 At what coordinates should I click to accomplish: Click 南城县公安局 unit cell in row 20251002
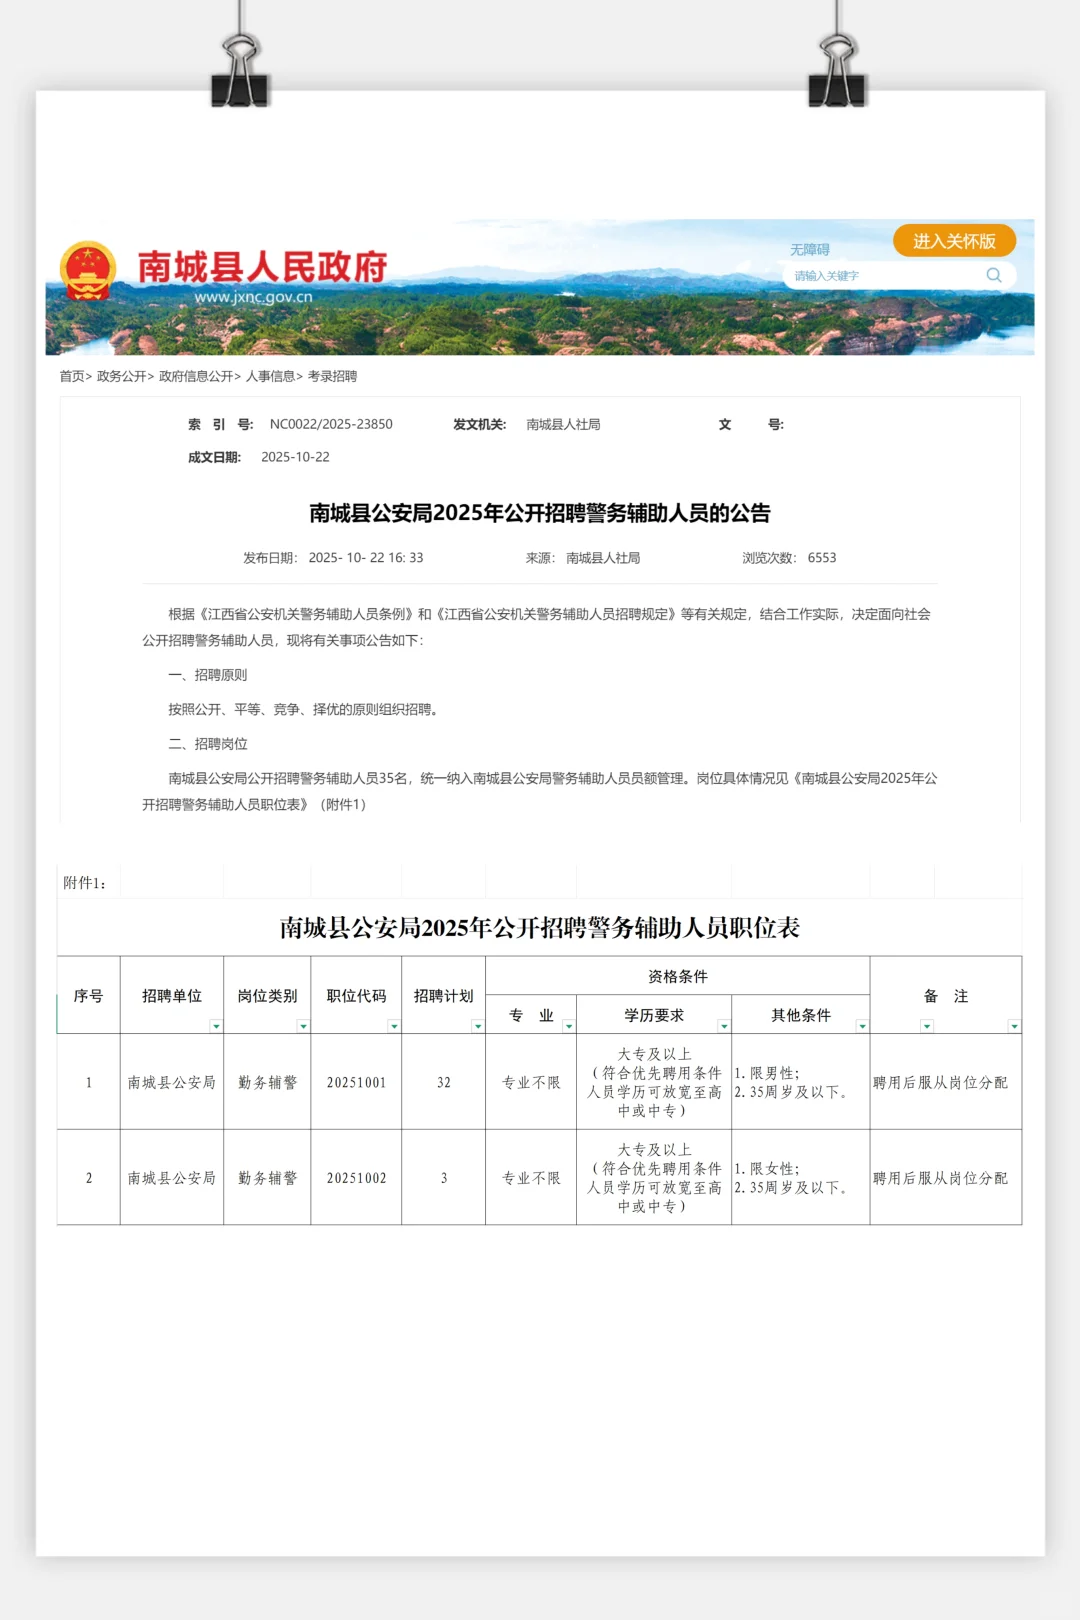click(172, 1178)
